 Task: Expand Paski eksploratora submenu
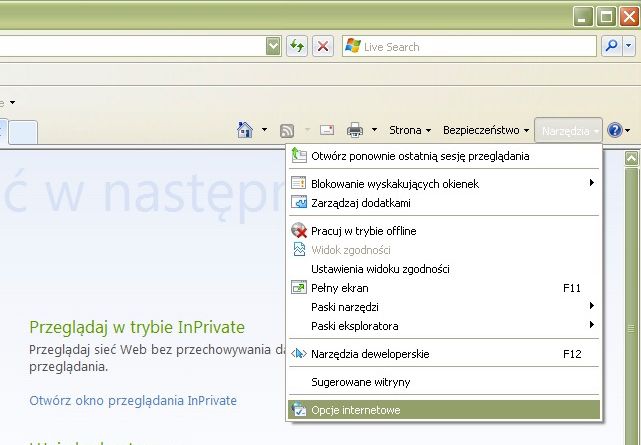point(444,326)
